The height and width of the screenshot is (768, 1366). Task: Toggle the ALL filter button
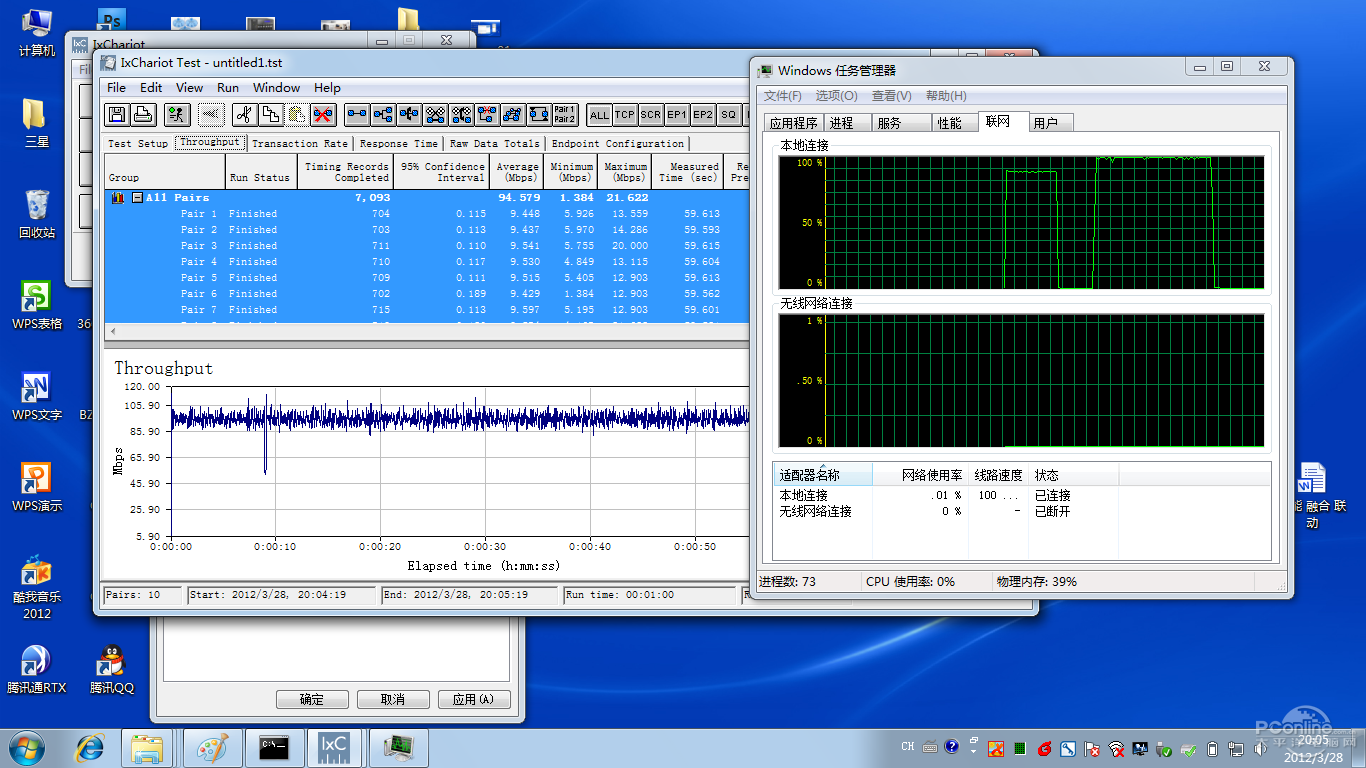599,114
